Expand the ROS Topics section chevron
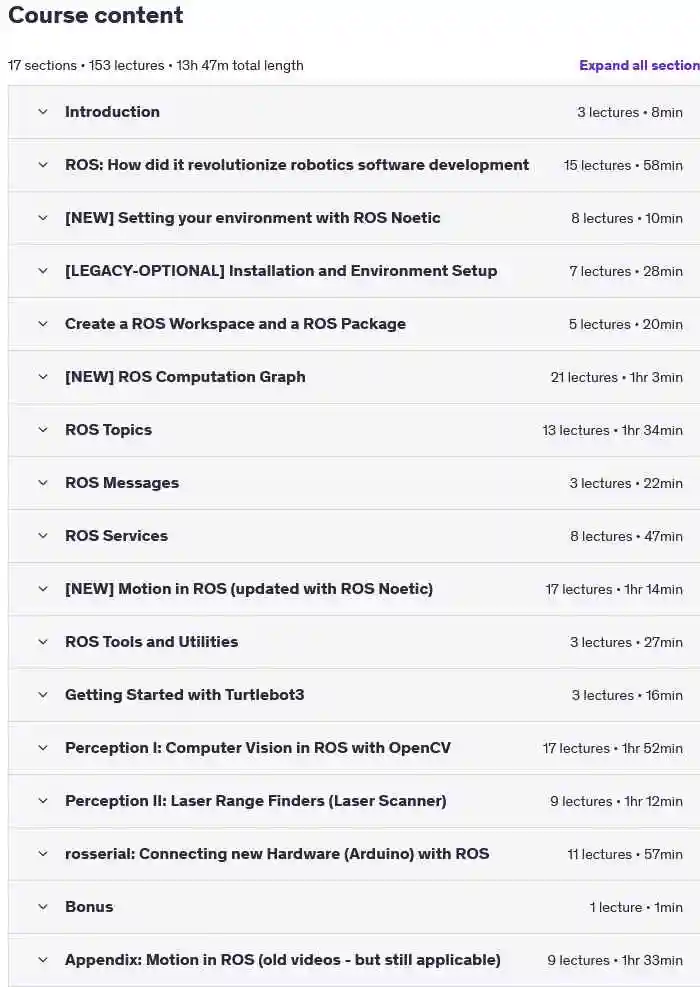700x987 pixels. click(x=43, y=430)
